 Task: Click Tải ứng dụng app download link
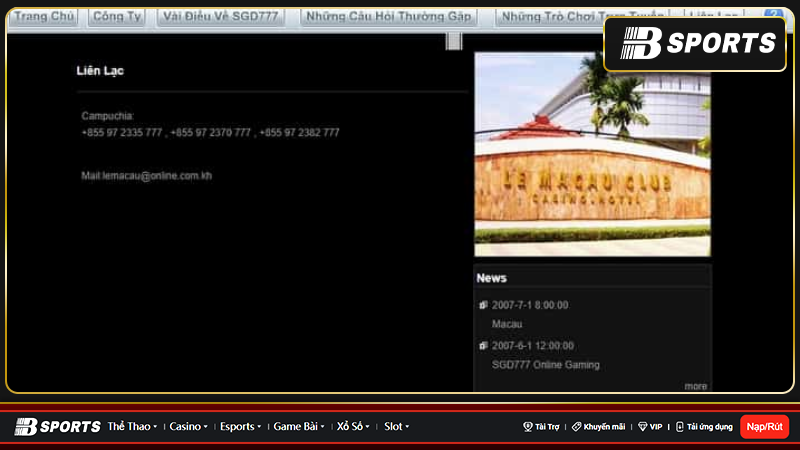(x=704, y=427)
